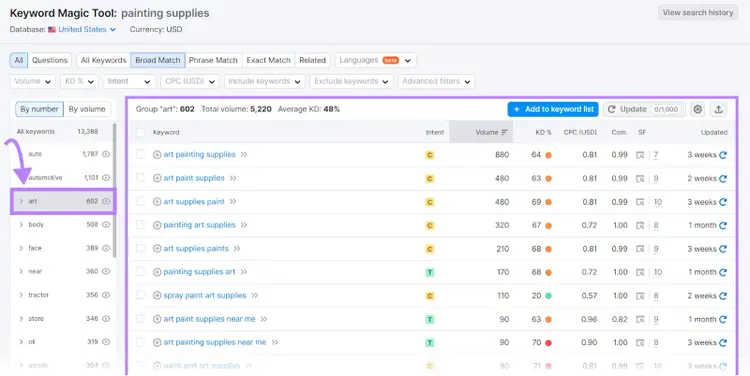Image resolution: width=750 pixels, height=376 pixels.
Task: Toggle eye icon for 'auto' group
Action: point(106,154)
